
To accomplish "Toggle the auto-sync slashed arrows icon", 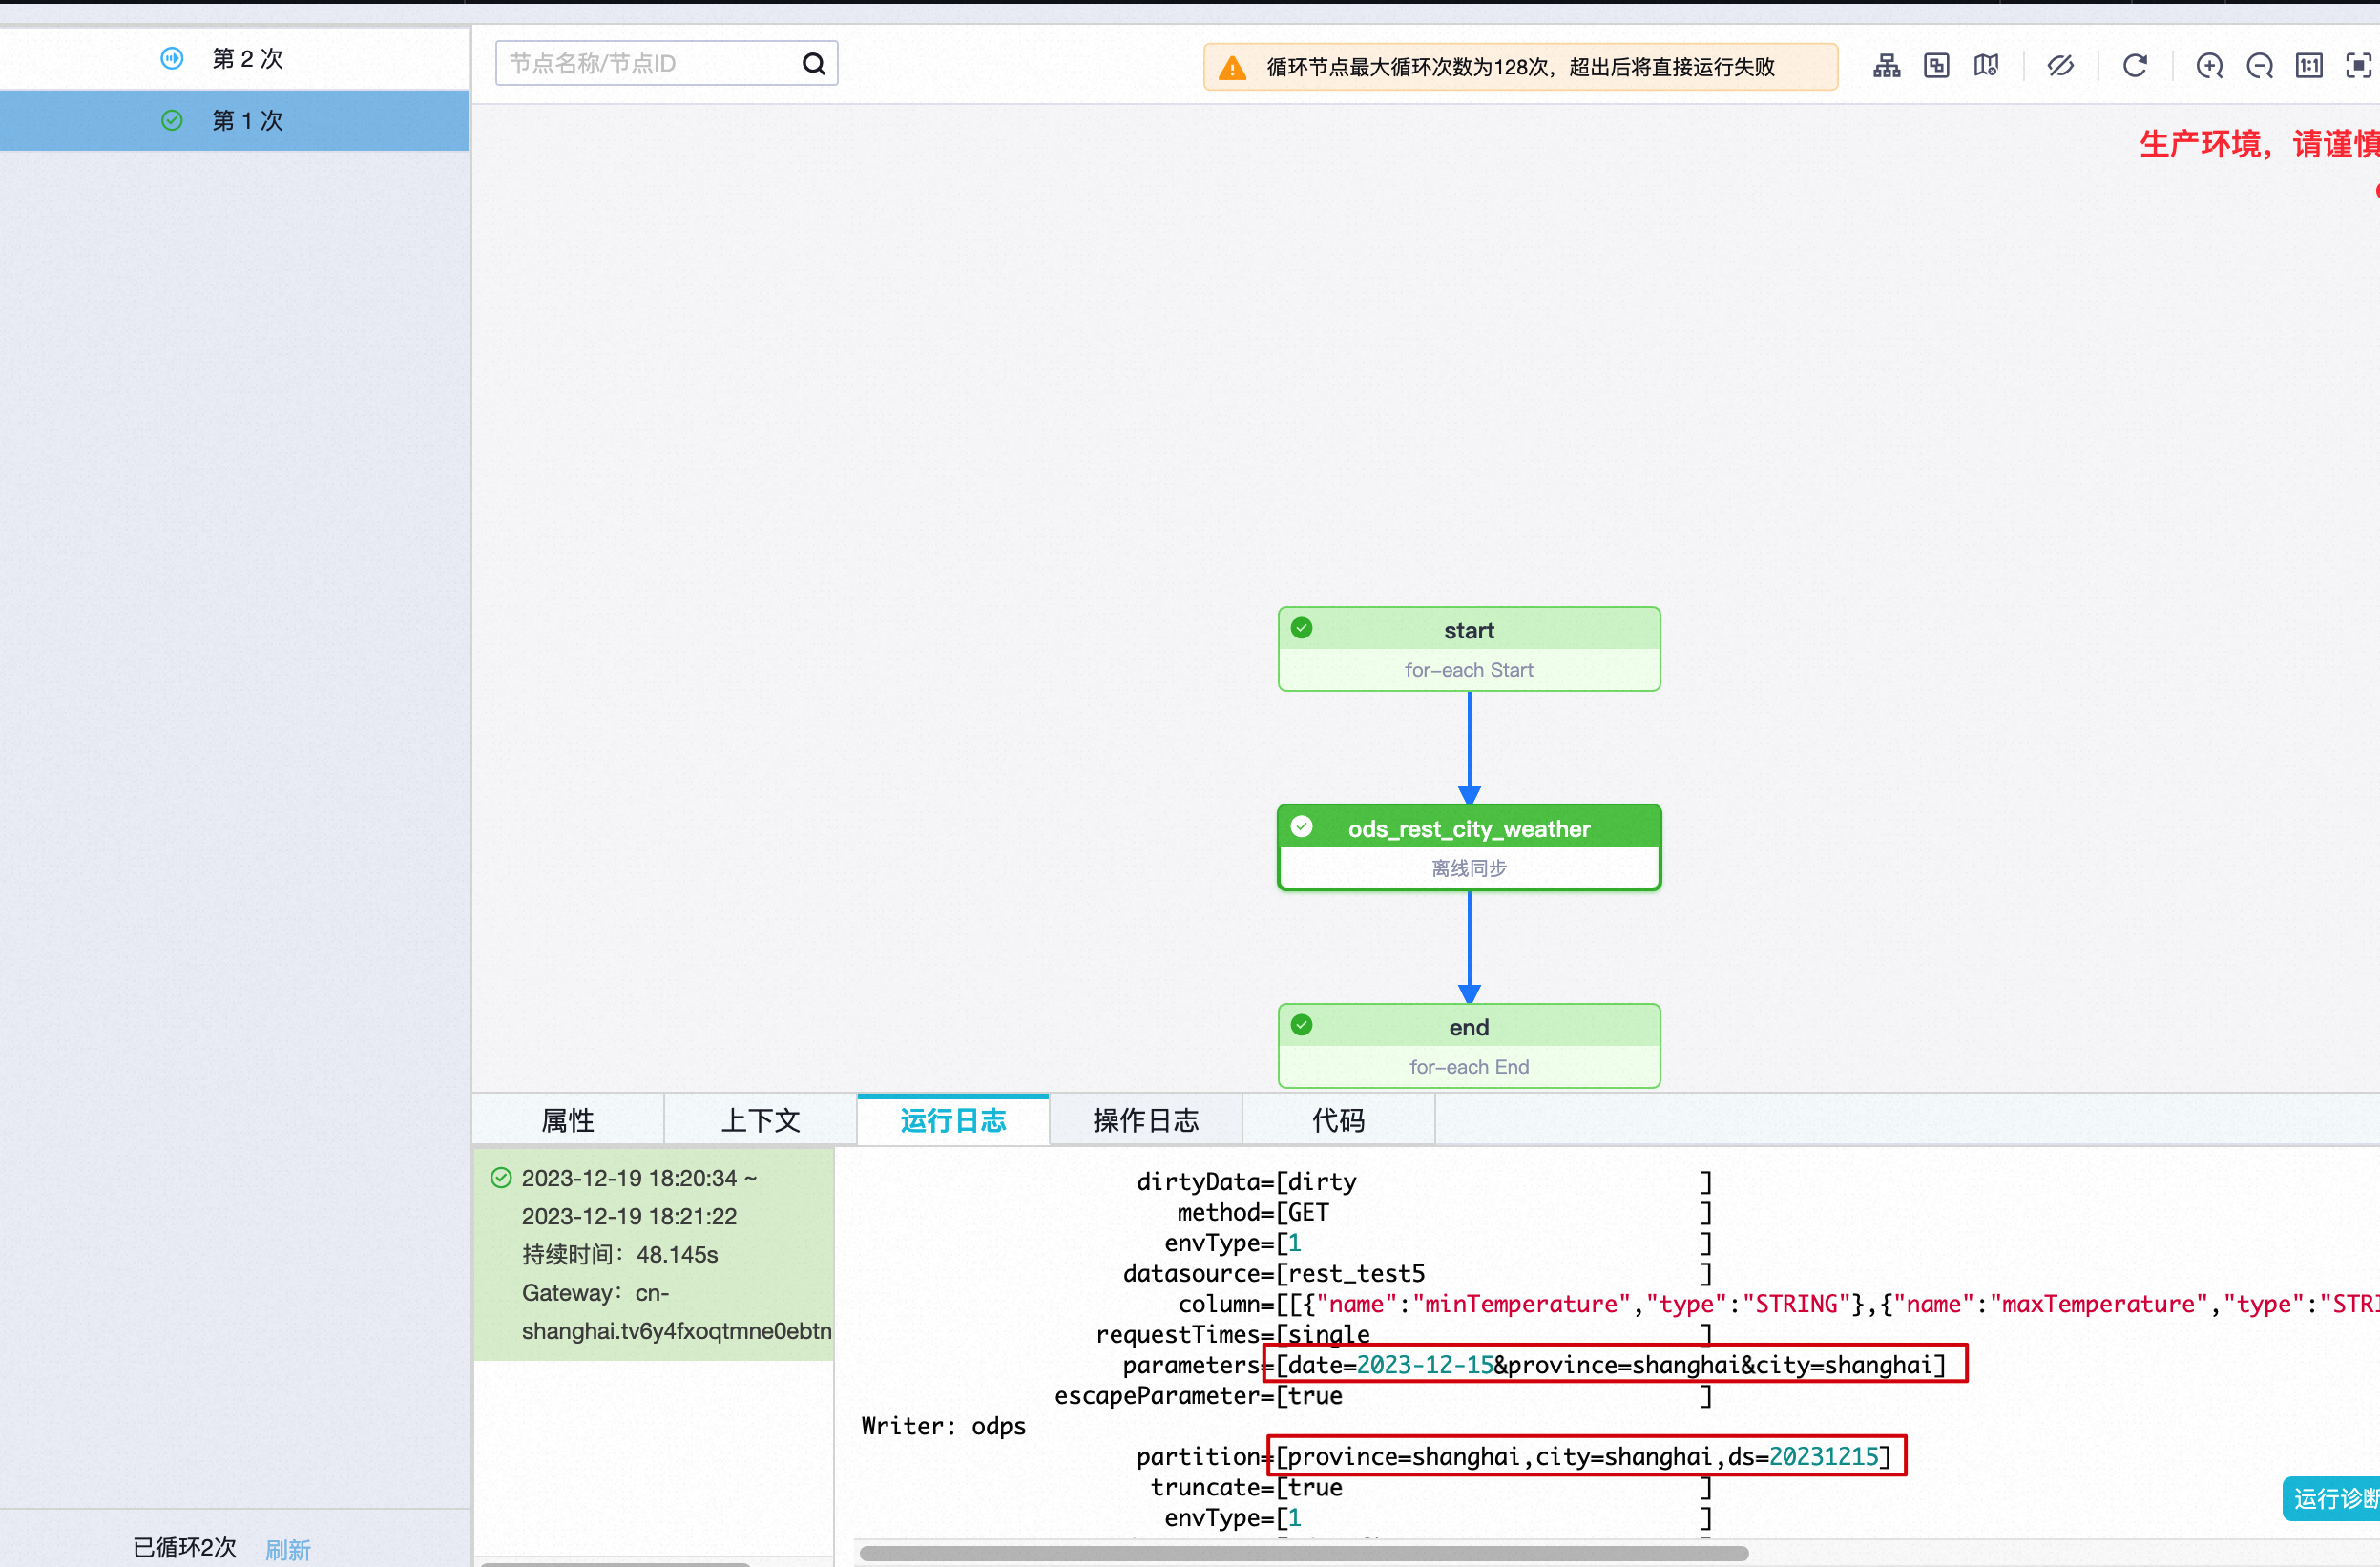I will click(x=2060, y=66).
